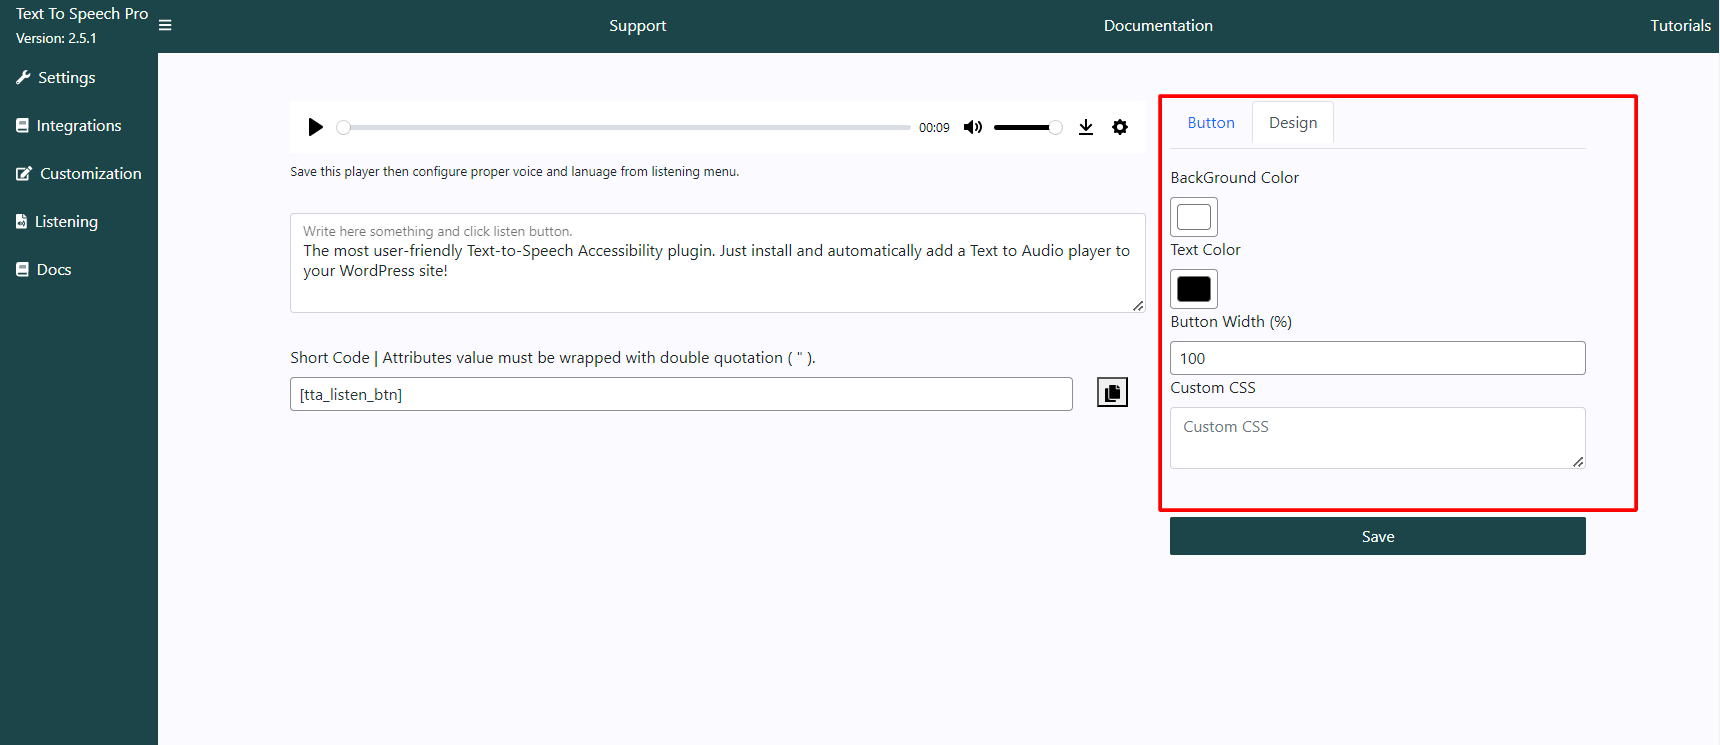
Task: Open the Documentation link in header
Action: [x=1158, y=26]
